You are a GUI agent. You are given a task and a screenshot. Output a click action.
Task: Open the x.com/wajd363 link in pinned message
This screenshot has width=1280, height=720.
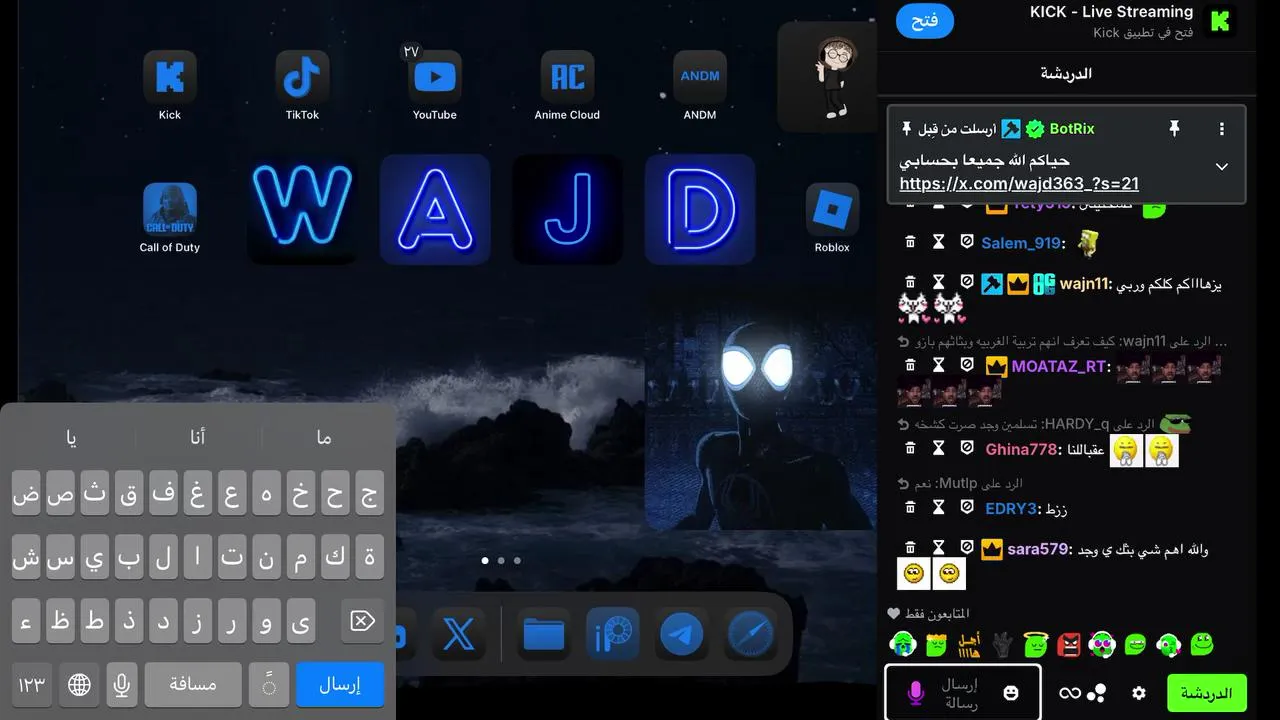(1019, 183)
